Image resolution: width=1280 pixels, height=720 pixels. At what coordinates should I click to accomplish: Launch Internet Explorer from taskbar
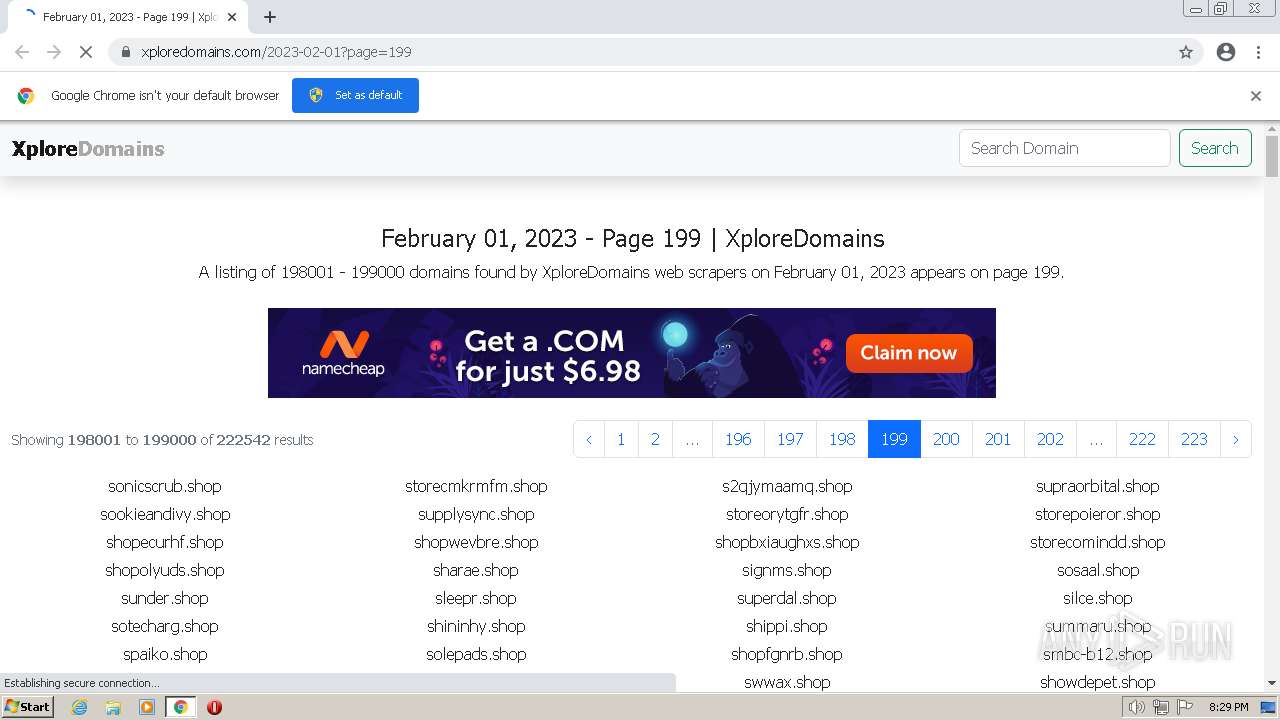(x=79, y=707)
